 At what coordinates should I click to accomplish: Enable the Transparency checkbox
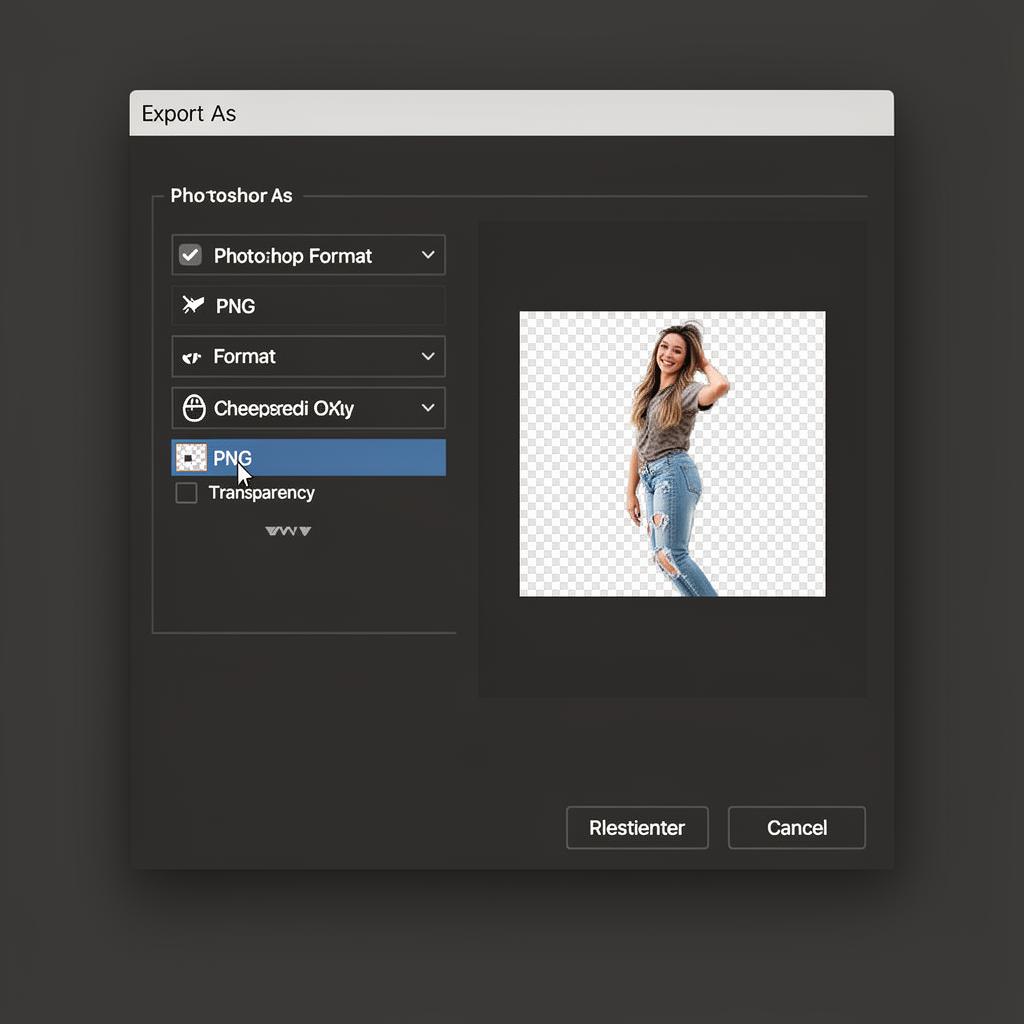click(186, 492)
